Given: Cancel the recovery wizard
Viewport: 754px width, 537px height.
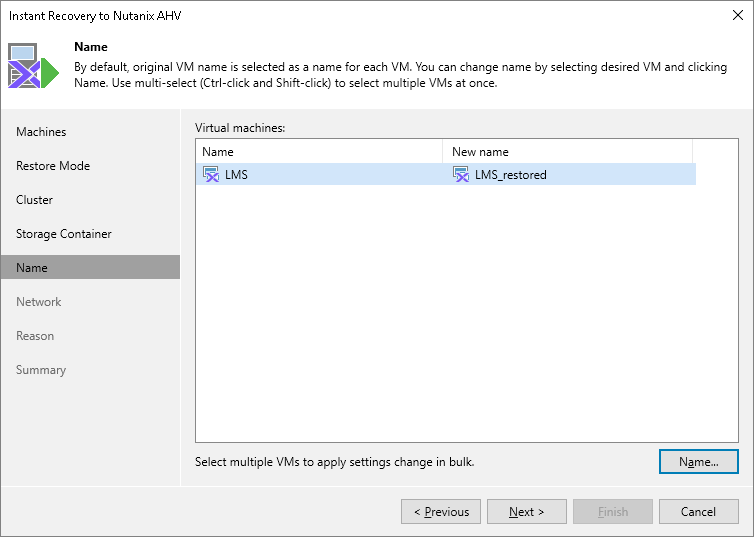Looking at the screenshot, I should tap(698, 512).
